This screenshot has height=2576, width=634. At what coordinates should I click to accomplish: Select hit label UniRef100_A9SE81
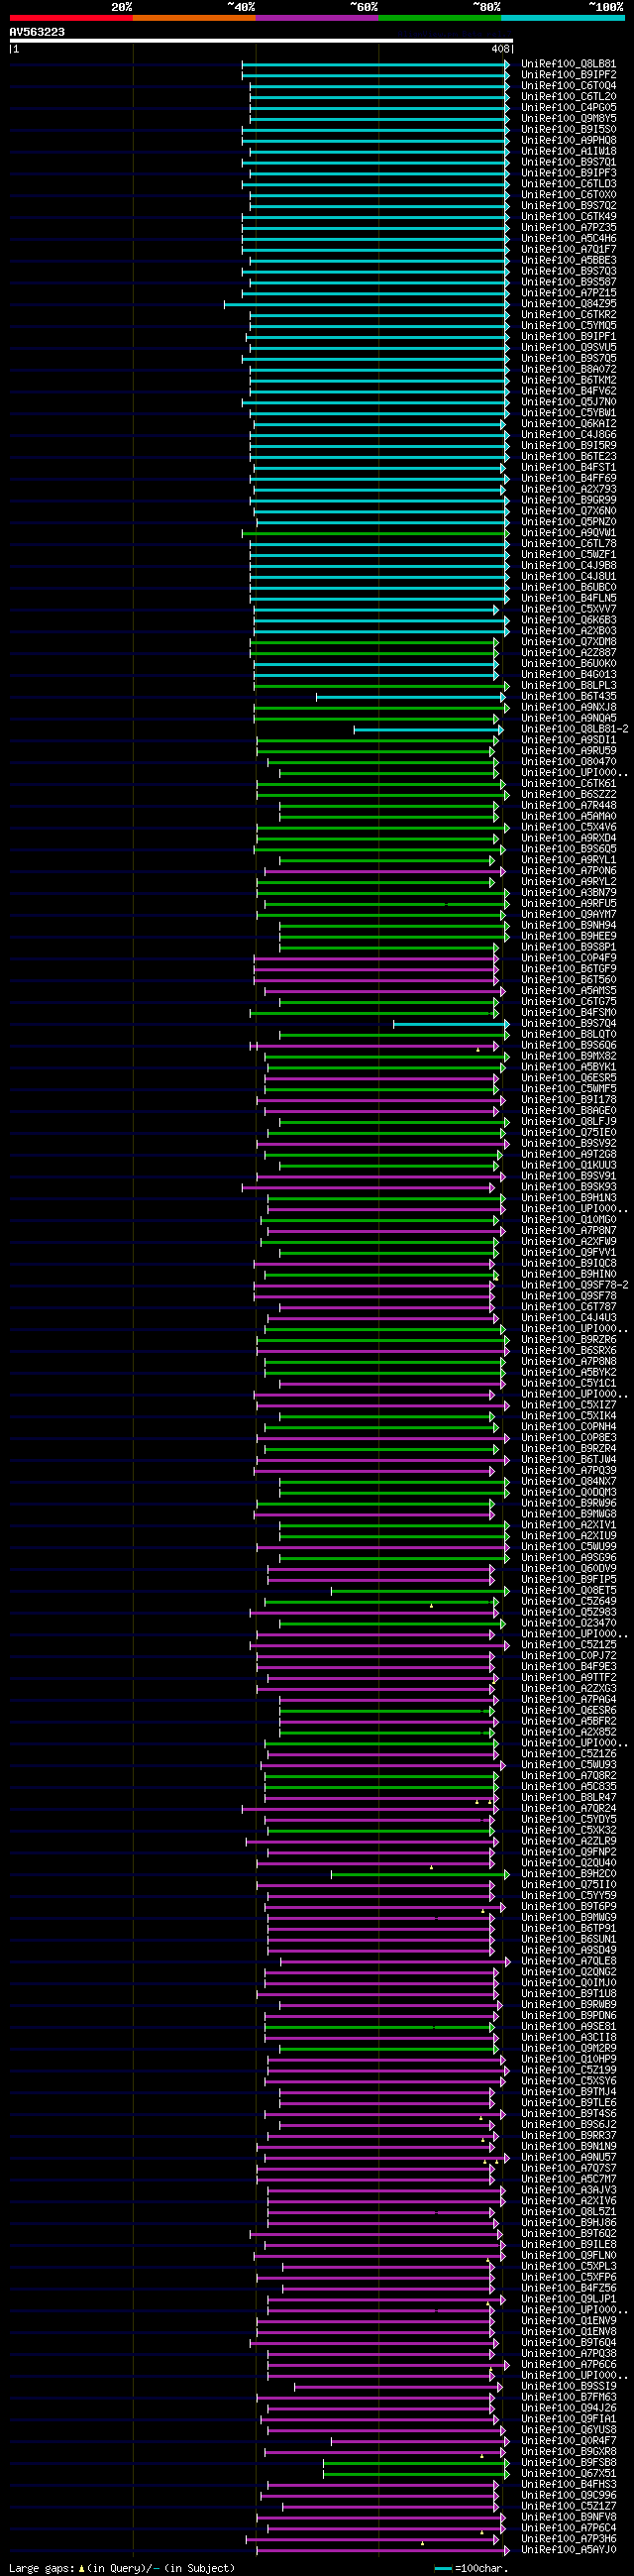[x=569, y=2027]
